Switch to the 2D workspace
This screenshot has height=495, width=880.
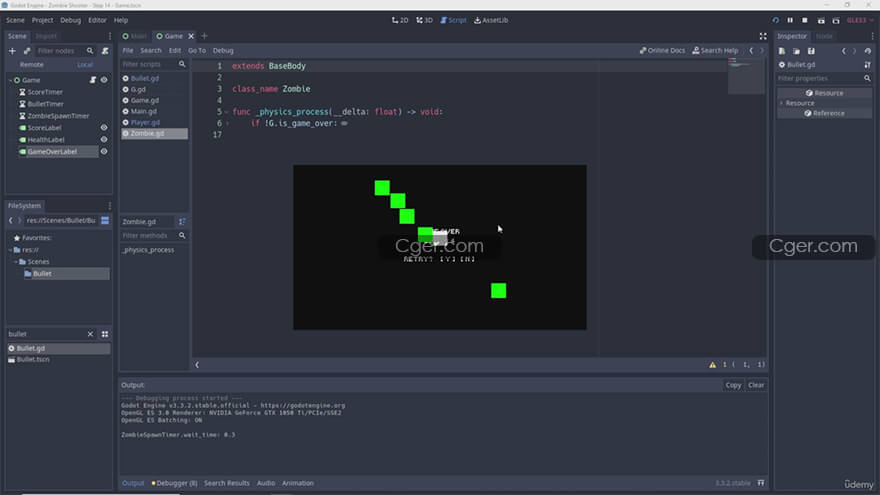400,20
